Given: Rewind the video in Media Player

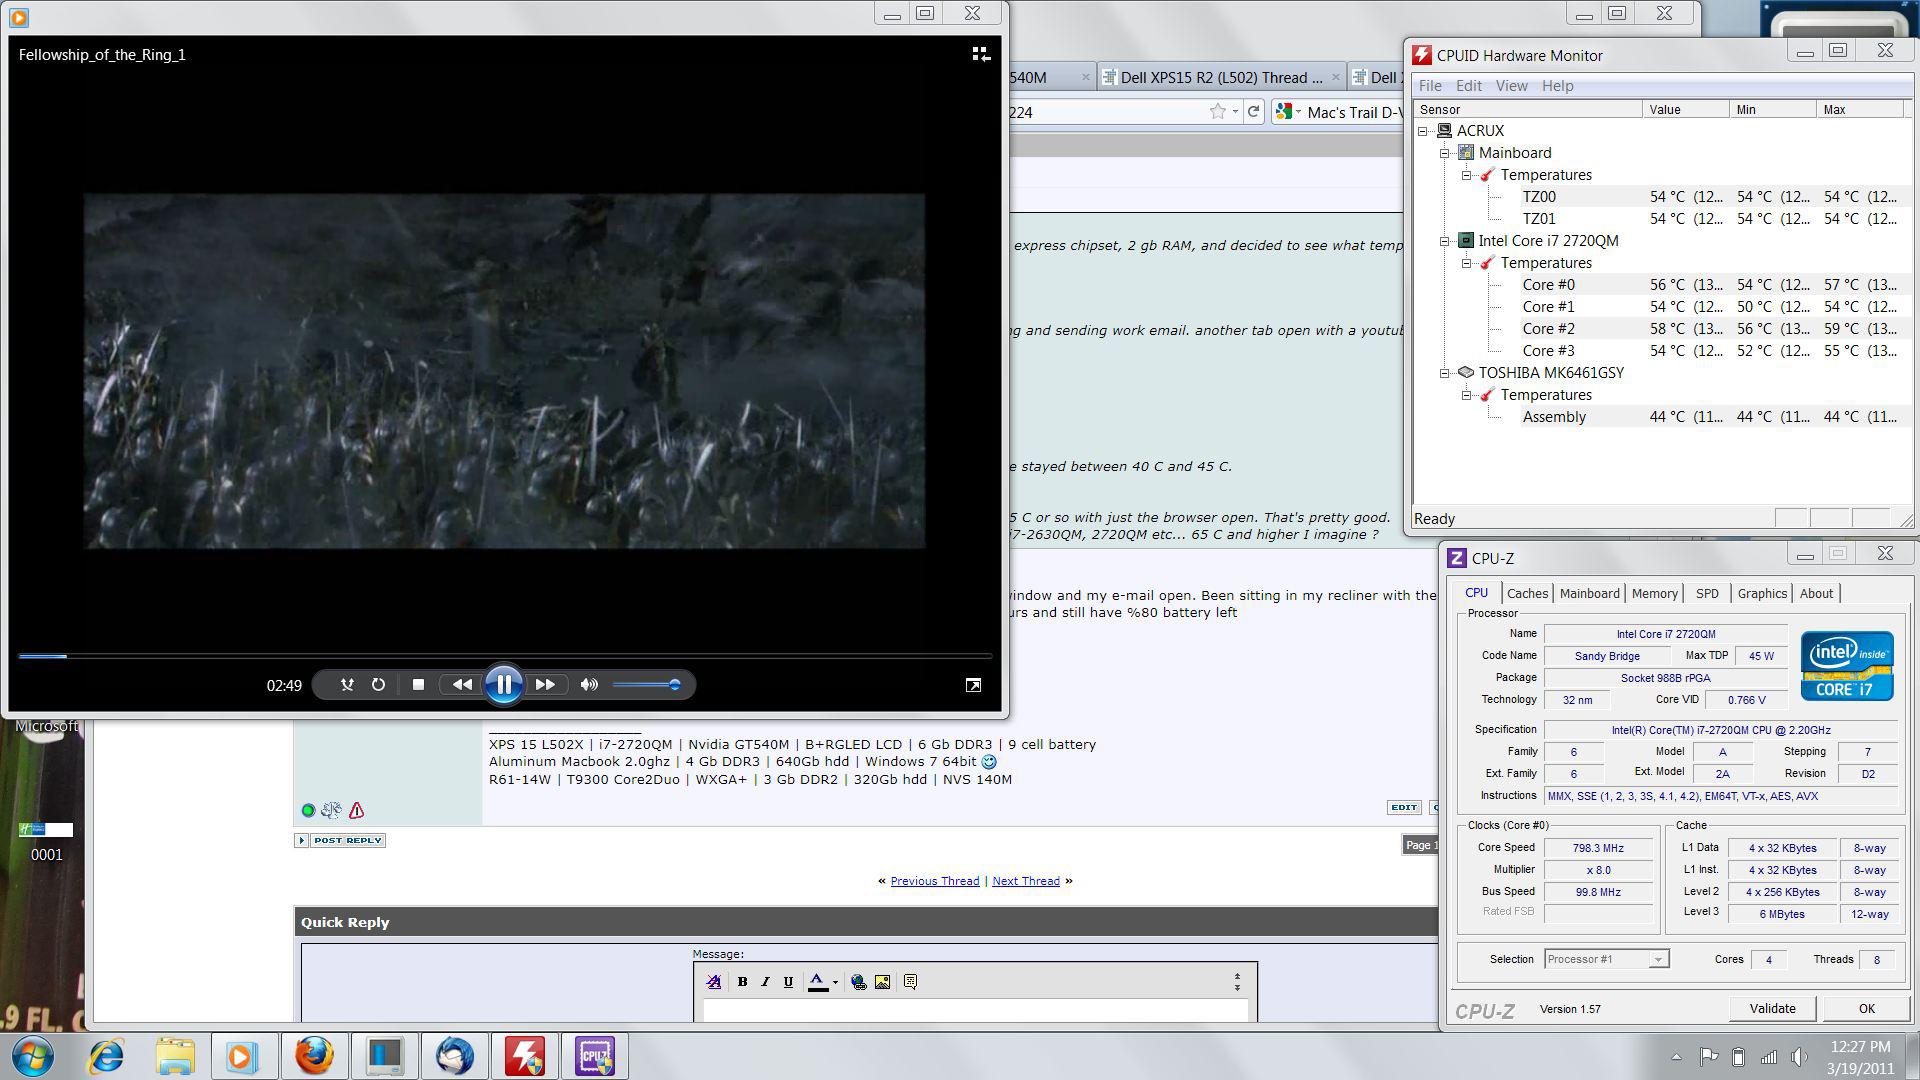Looking at the screenshot, I should click(x=462, y=685).
